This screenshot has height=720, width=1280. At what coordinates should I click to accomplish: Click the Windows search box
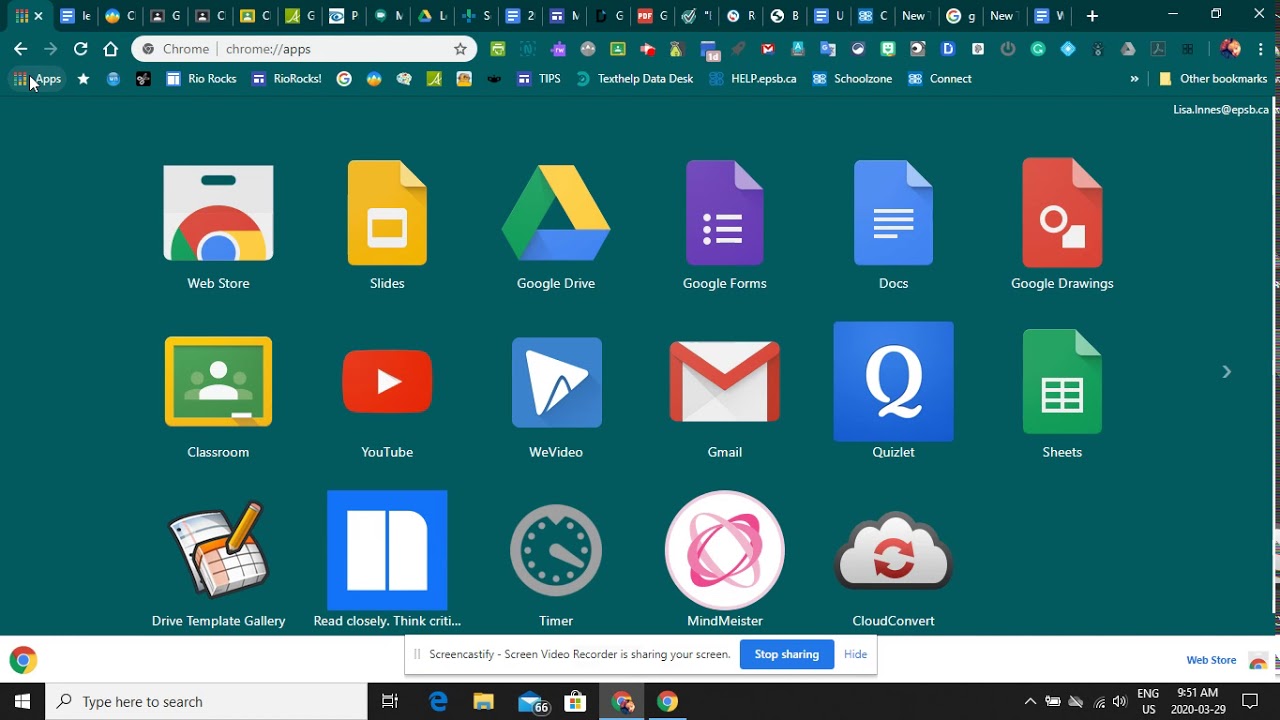(207, 702)
